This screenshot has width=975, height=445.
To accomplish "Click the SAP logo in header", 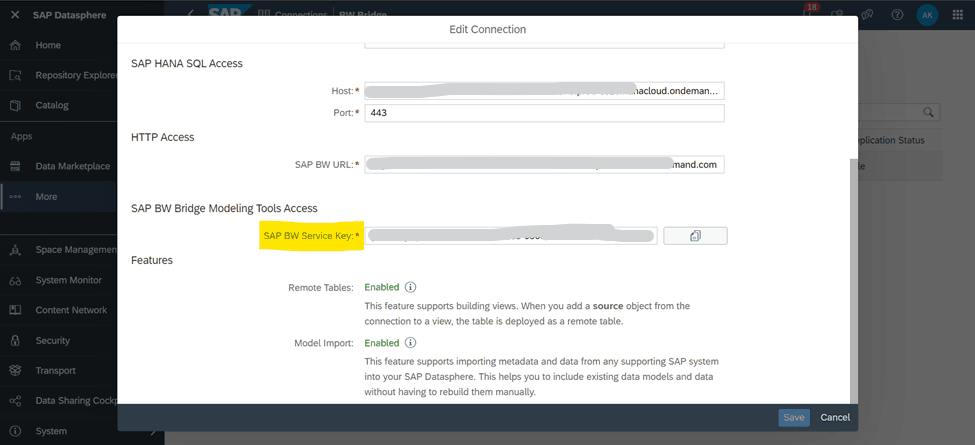I will point(229,12).
